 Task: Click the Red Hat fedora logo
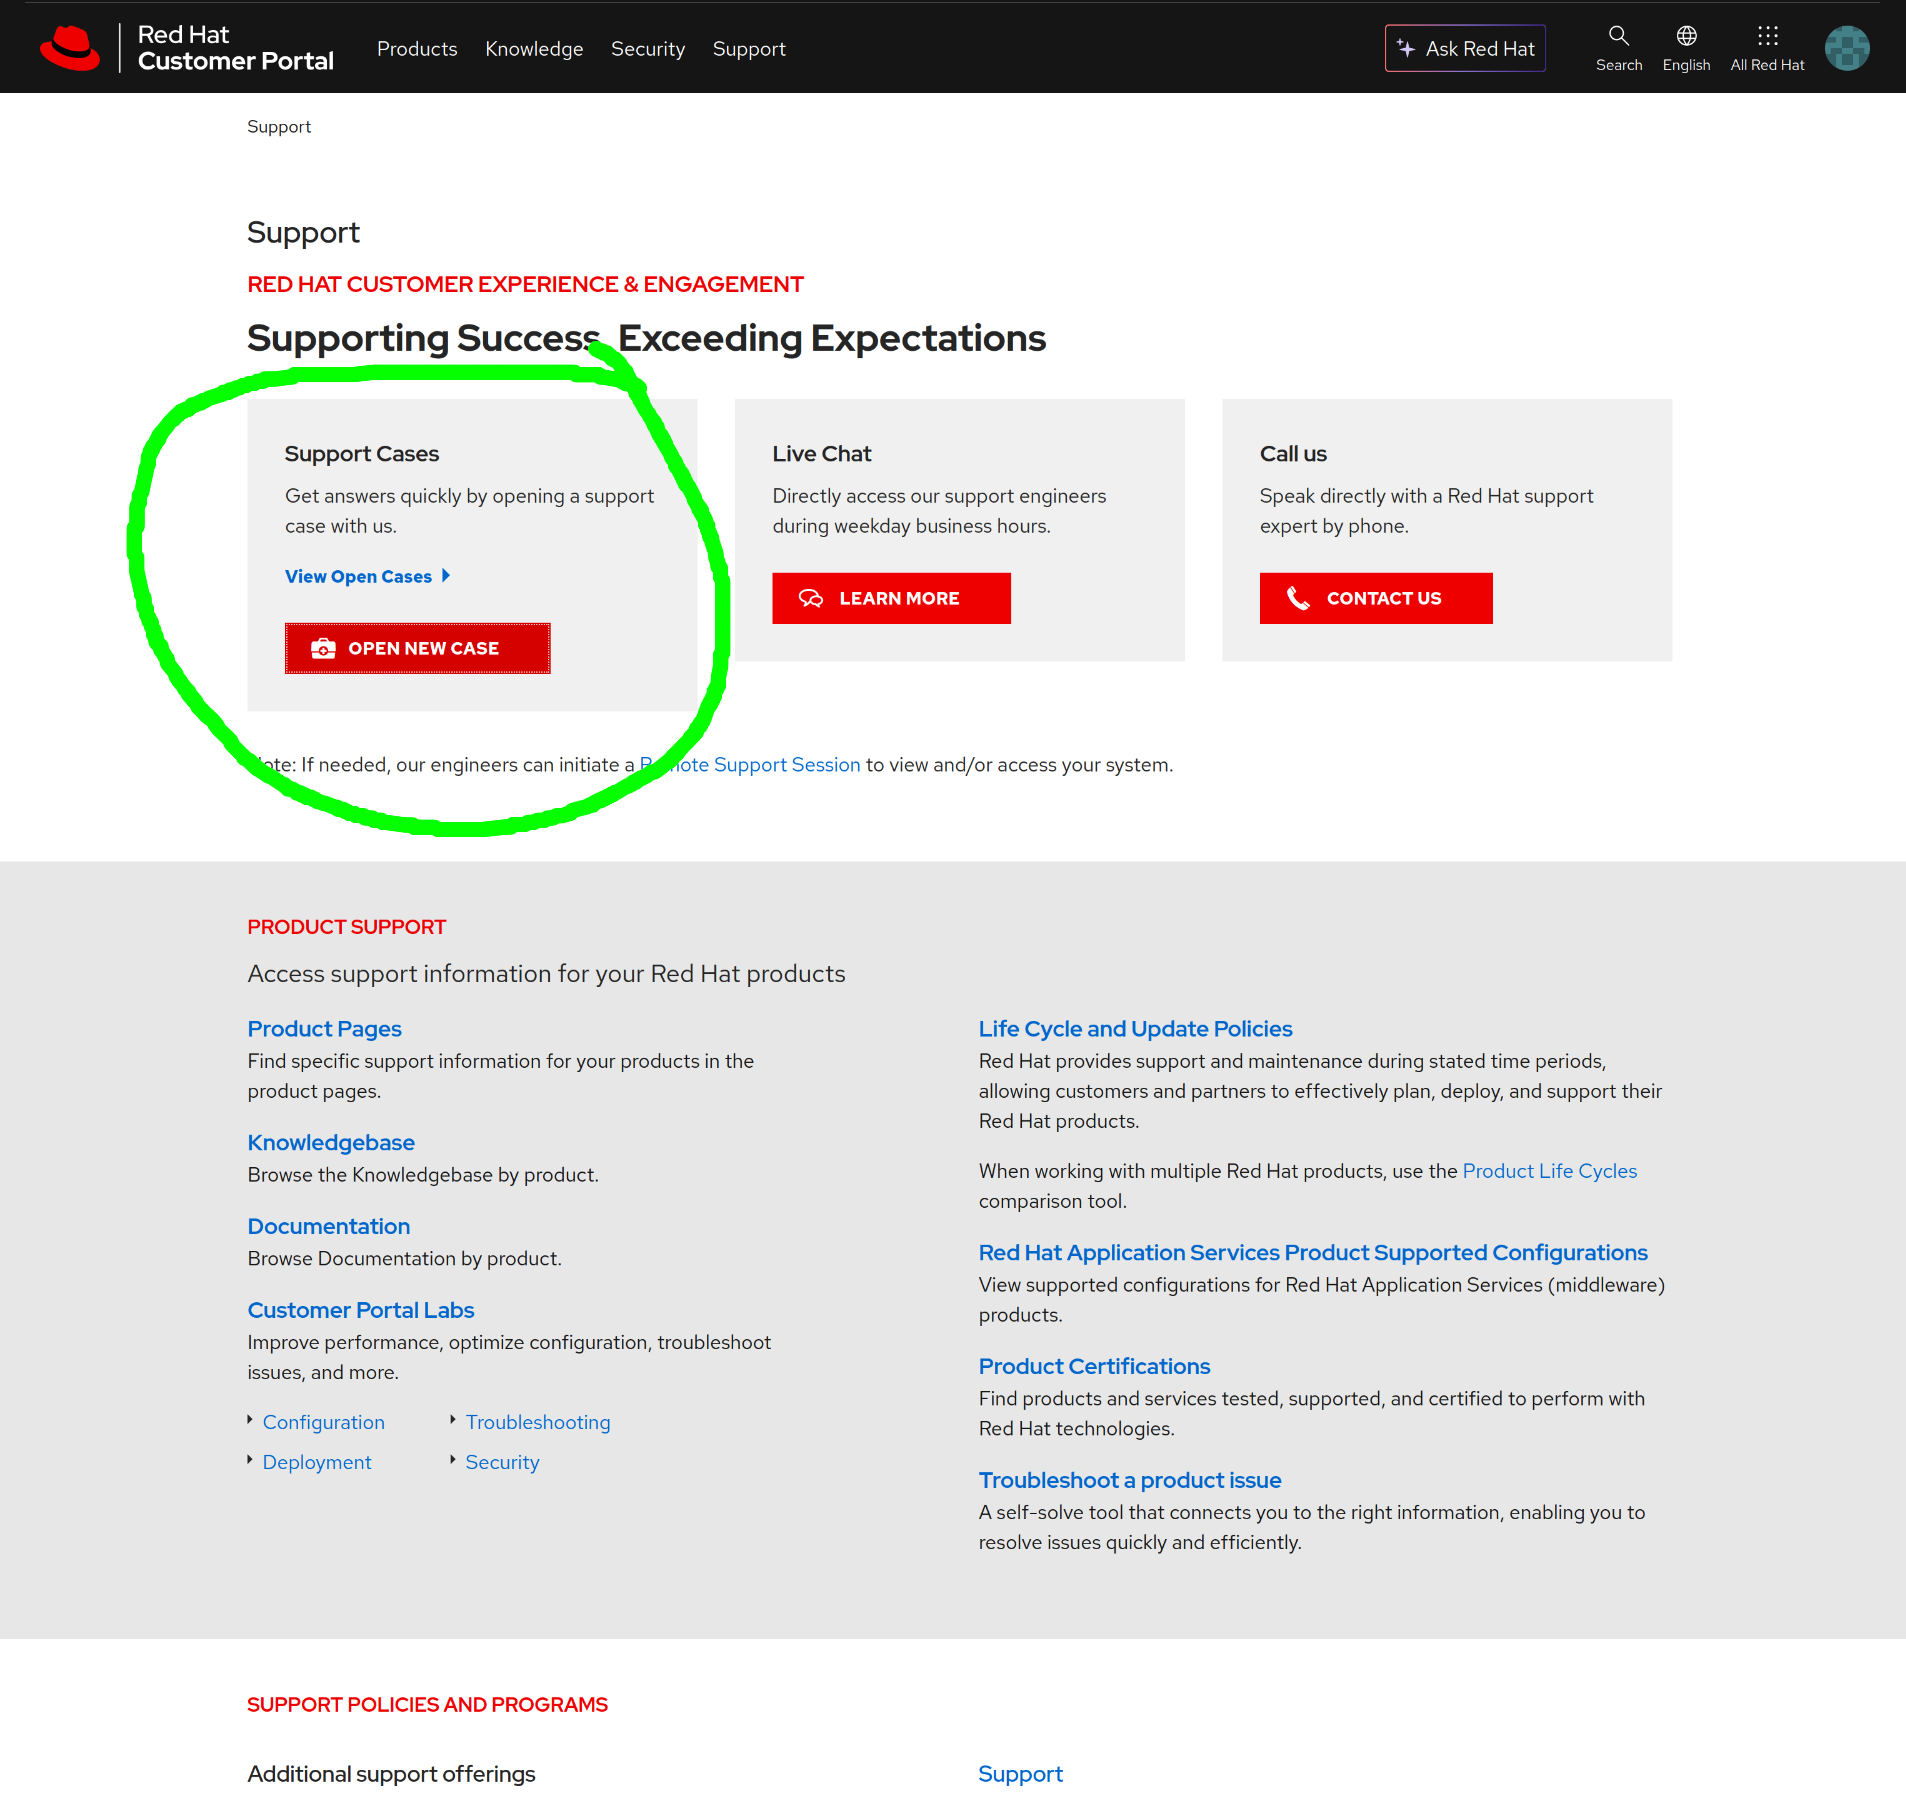70,48
